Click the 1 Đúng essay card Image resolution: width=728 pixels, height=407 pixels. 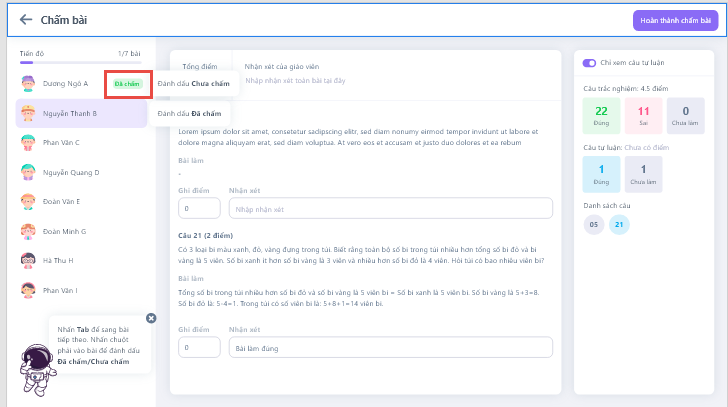coord(601,174)
